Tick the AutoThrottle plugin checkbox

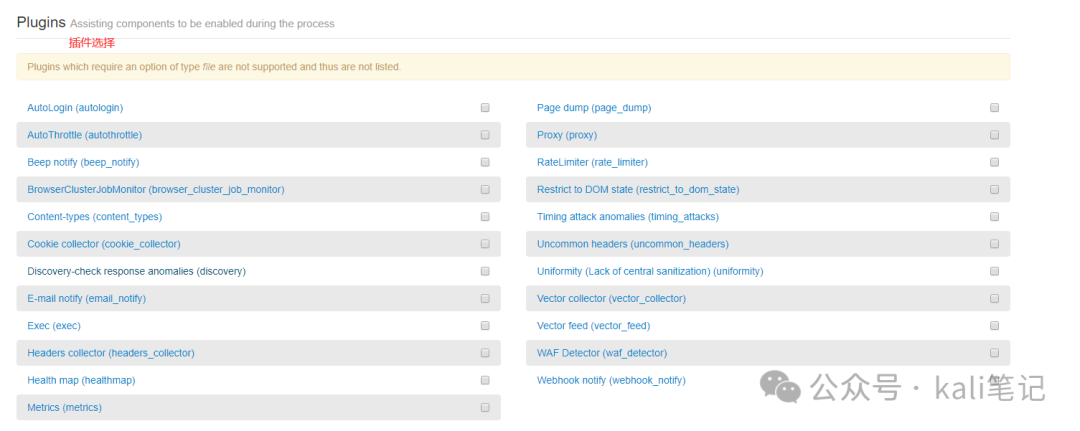pos(485,135)
